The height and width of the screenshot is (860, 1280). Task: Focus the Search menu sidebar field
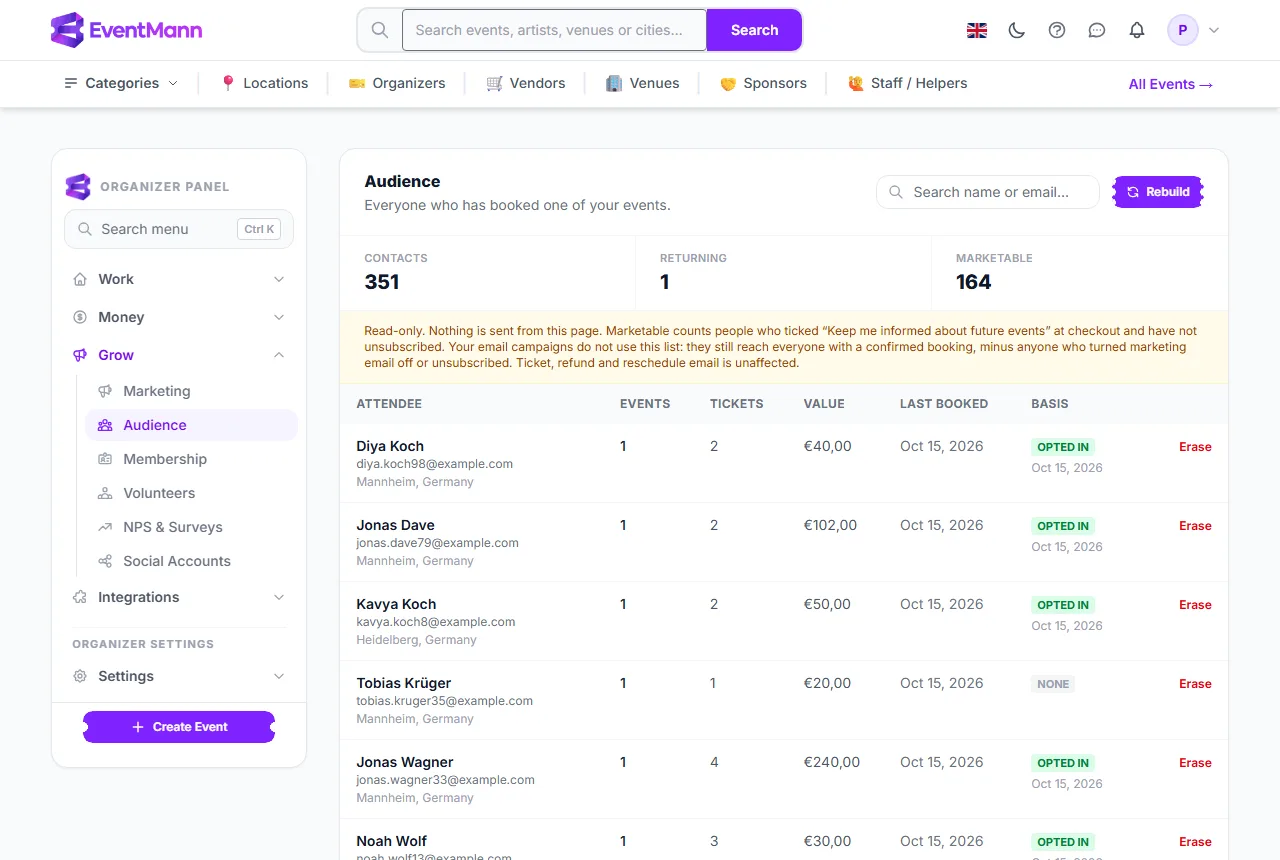point(179,229)
